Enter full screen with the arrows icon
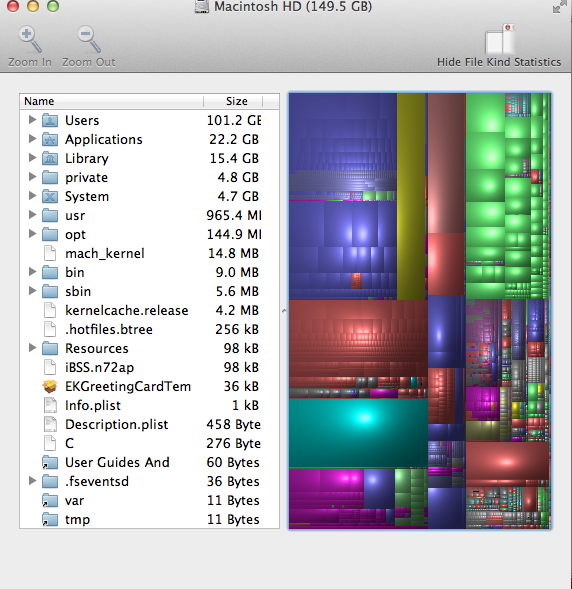 [x=560, y=6]
